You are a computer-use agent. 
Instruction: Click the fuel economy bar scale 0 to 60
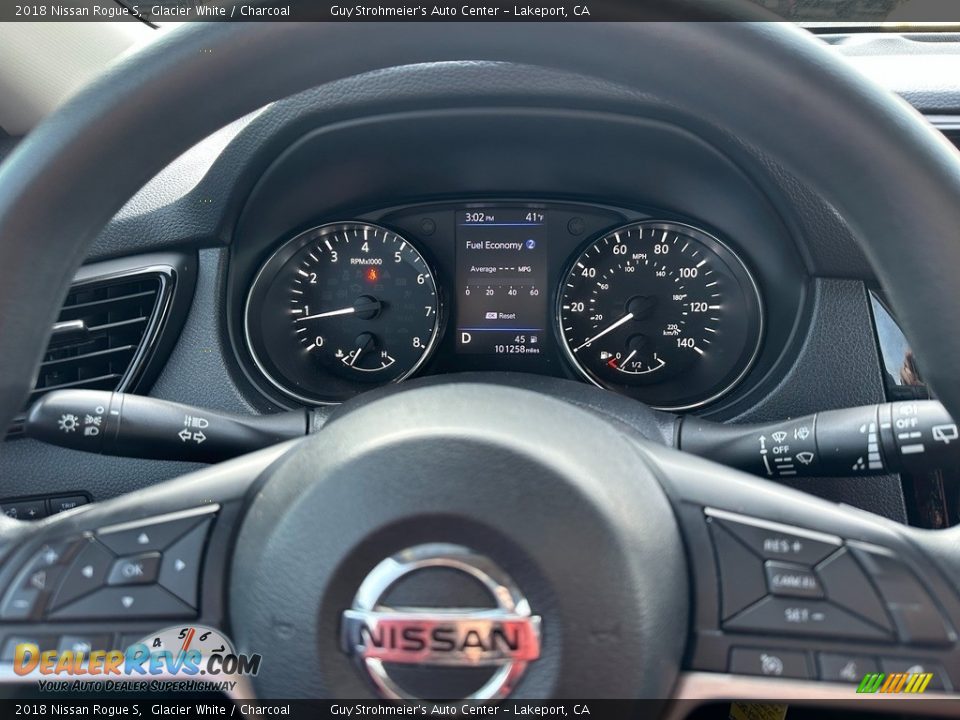click(x=501, y=288)
